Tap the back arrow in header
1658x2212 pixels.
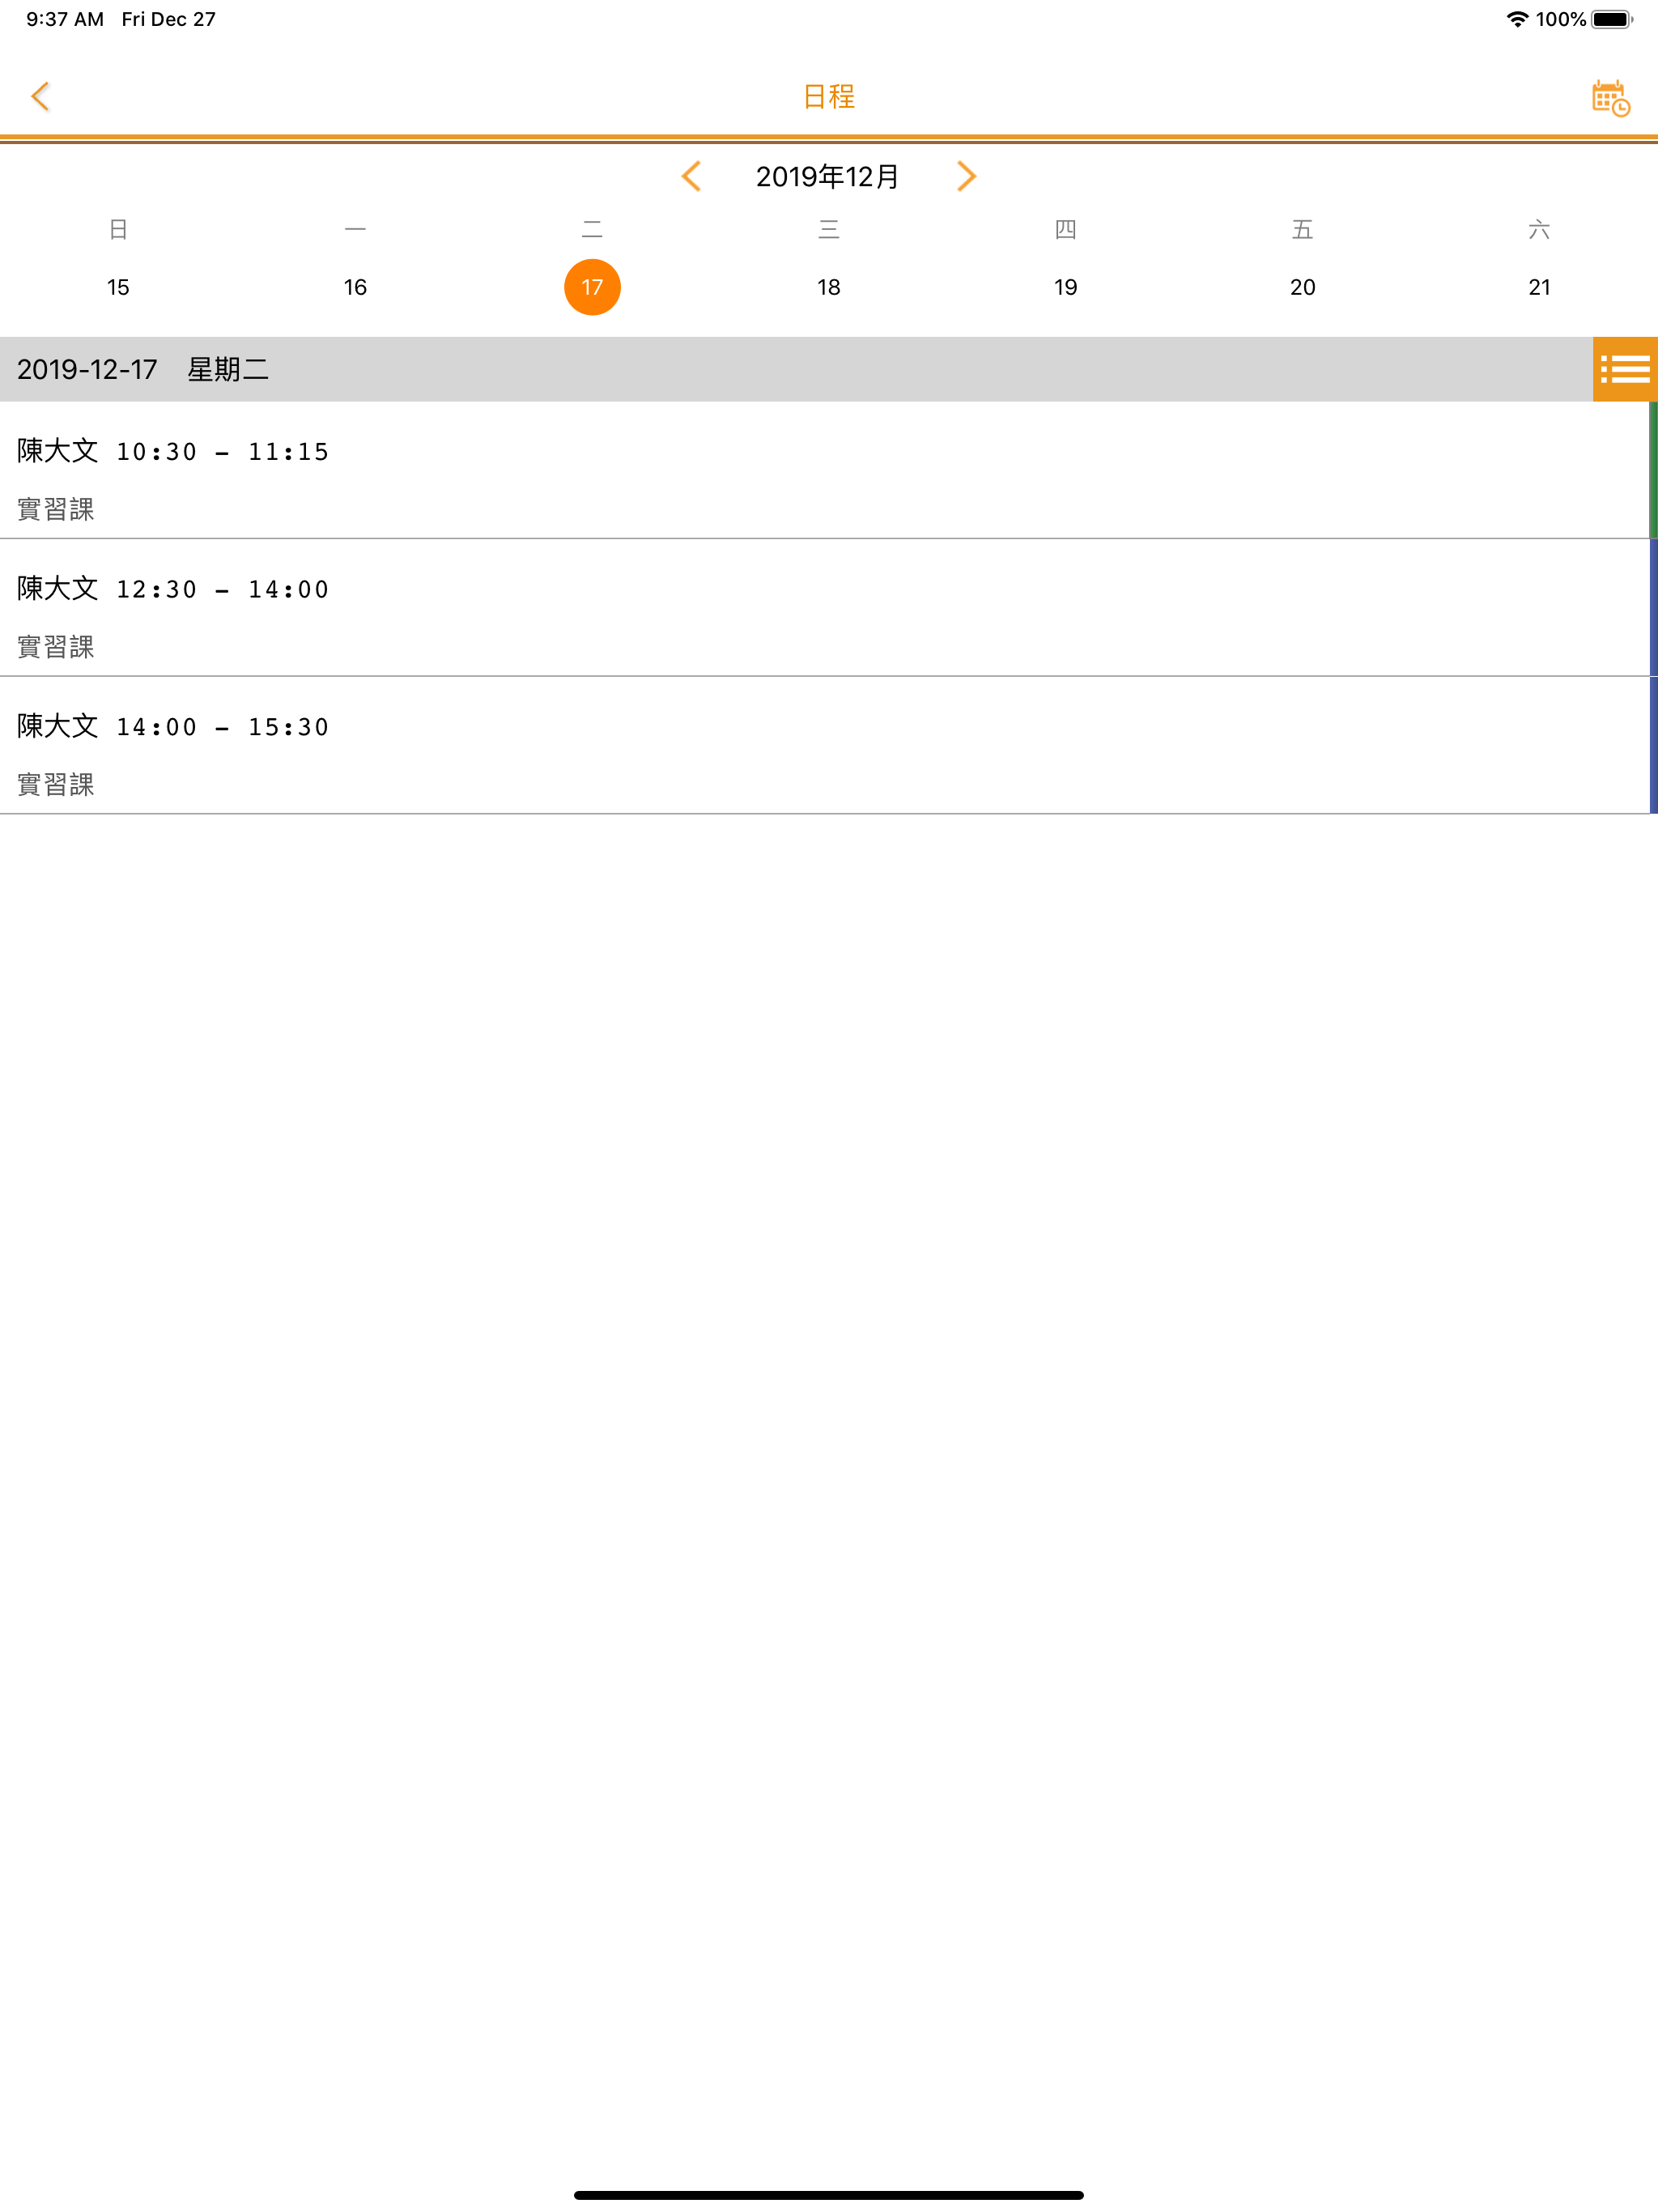[40, 96]
